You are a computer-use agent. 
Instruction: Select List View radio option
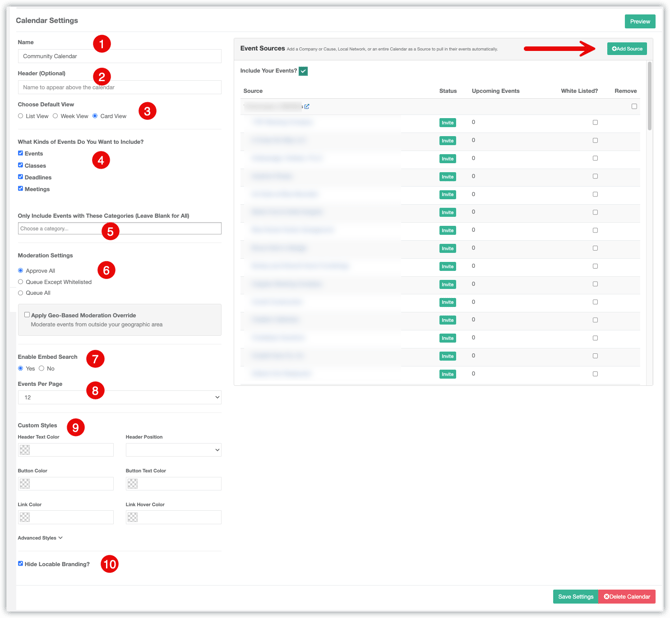(x=20, y=116)
